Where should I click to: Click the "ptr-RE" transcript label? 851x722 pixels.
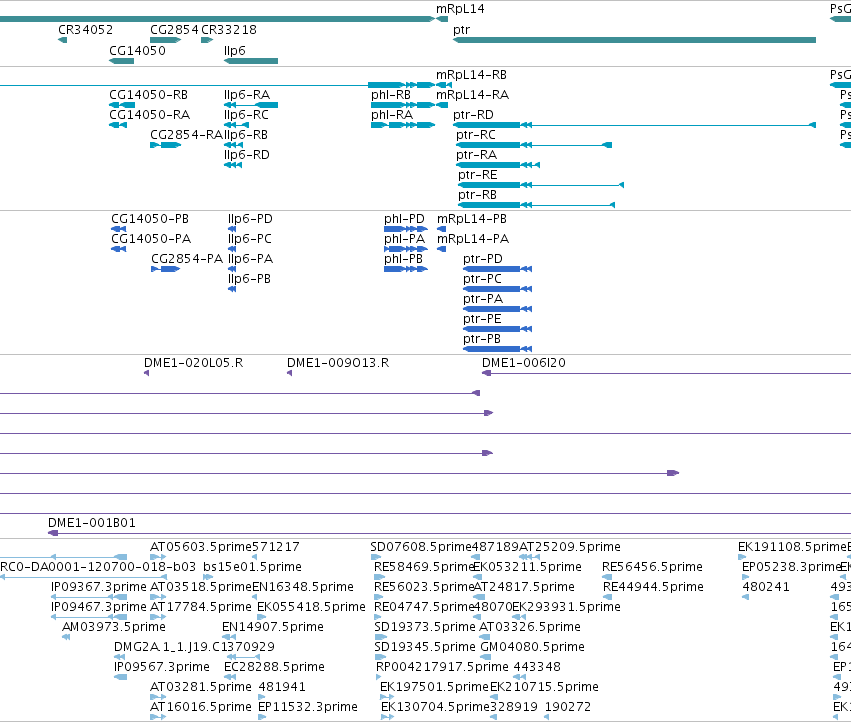477,175
